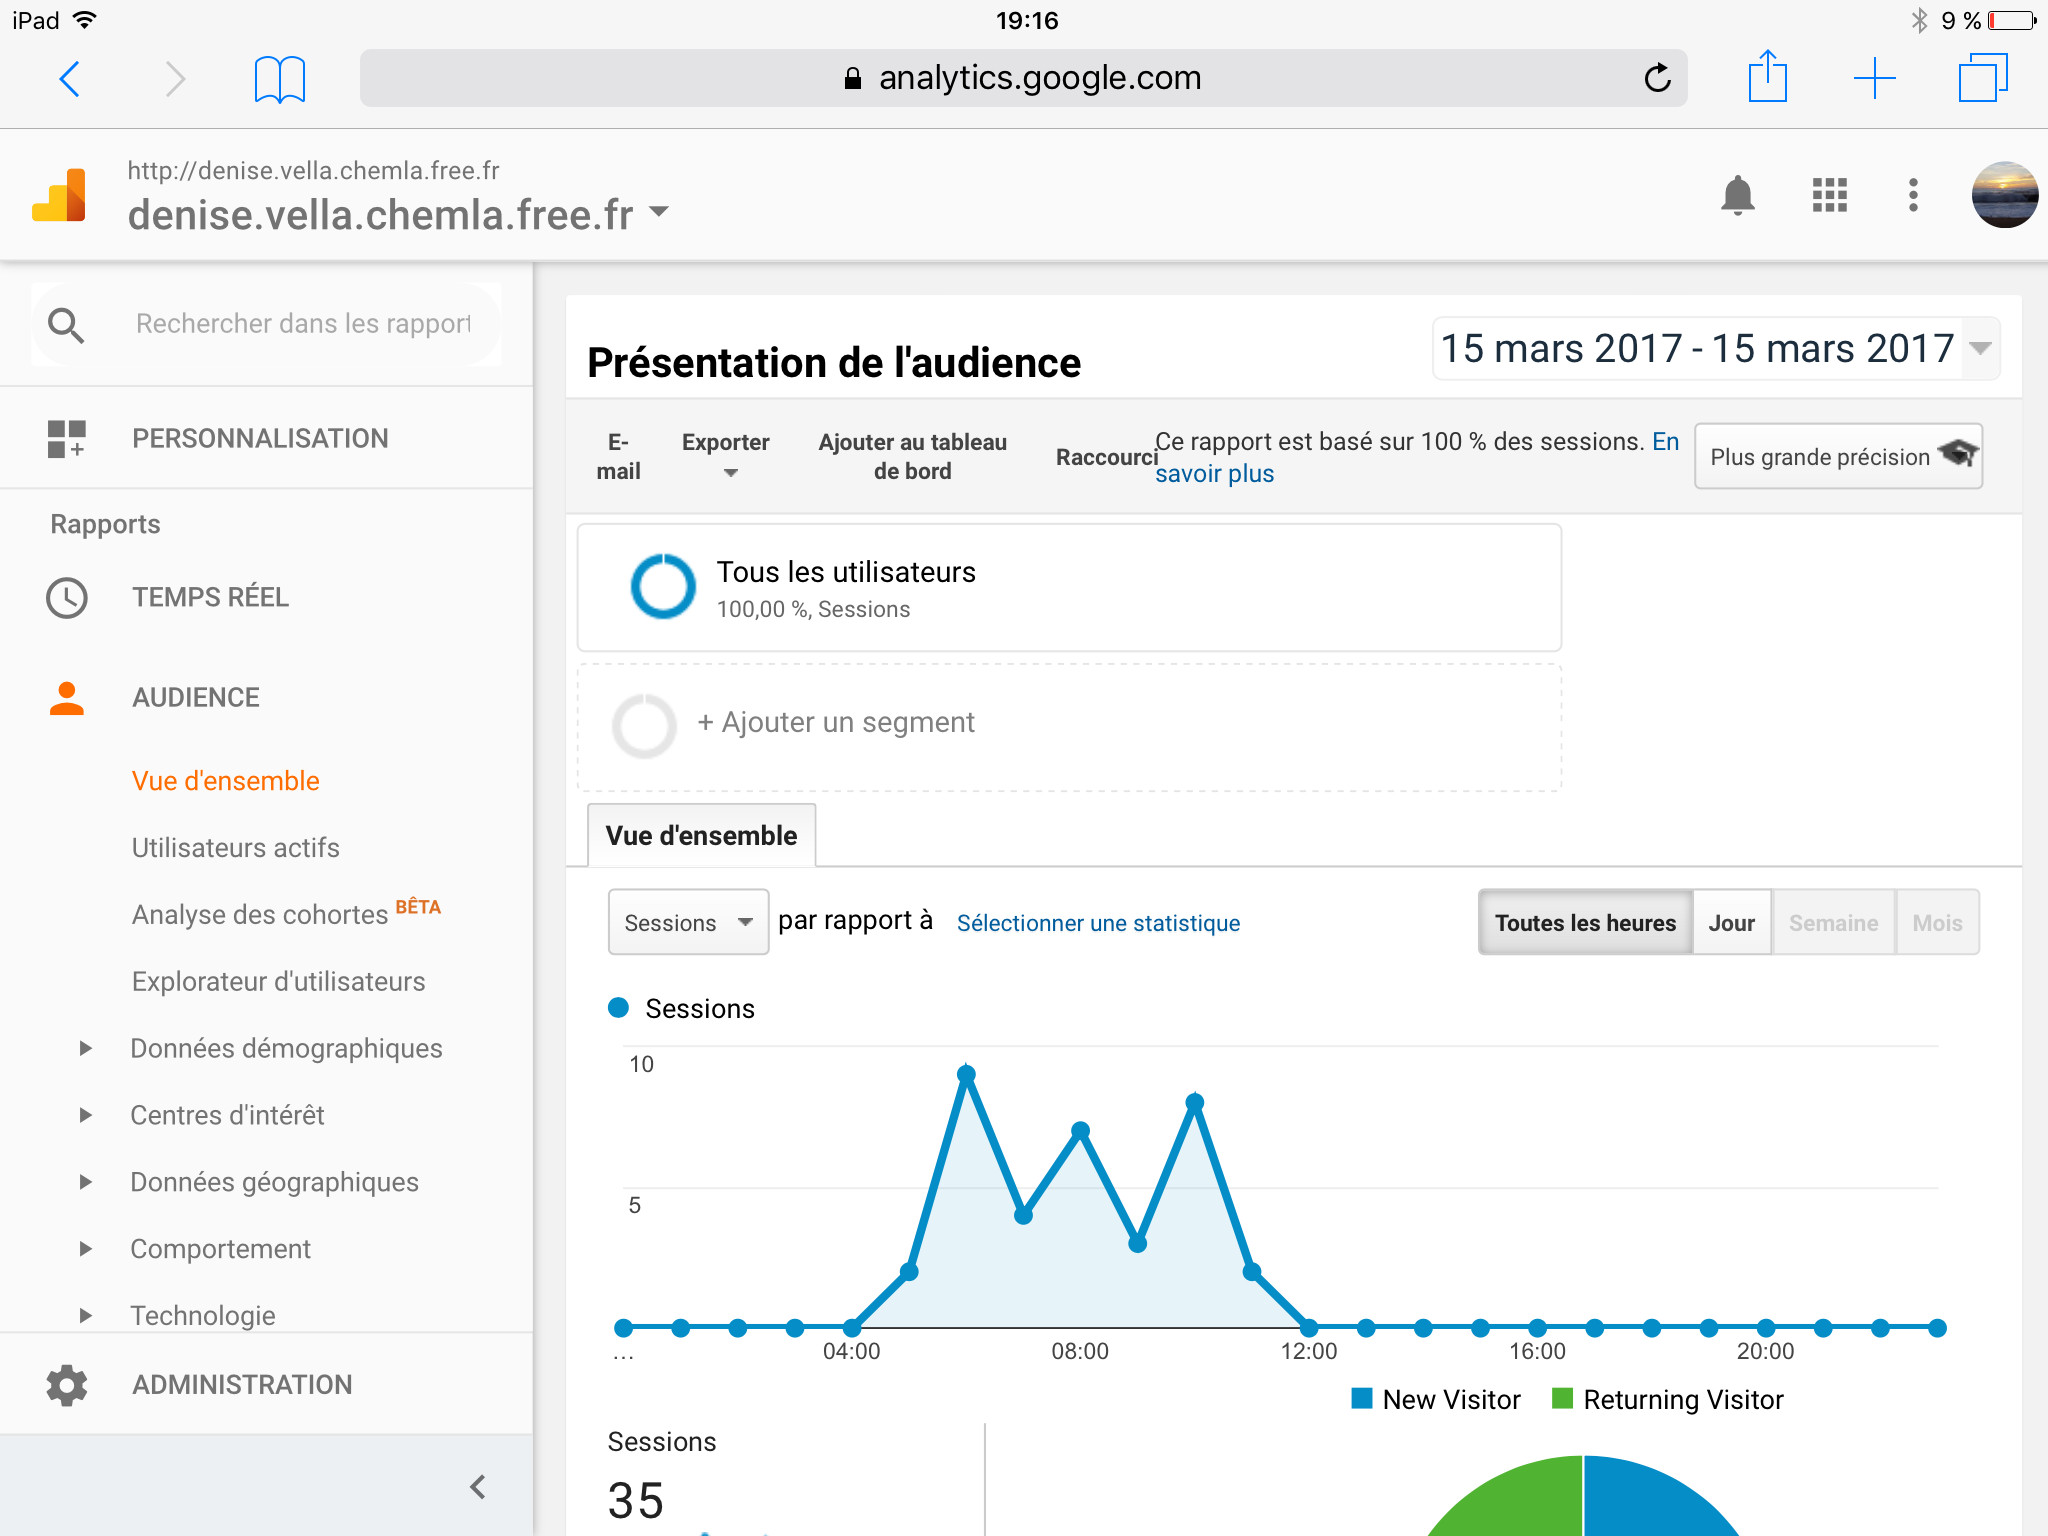Select the Vue d'ensemble tab

(x=701, y=836)
